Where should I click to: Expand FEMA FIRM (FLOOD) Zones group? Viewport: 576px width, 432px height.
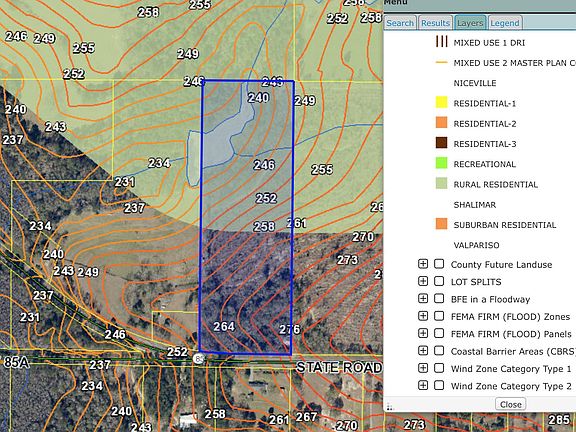[x=423, y=316]
